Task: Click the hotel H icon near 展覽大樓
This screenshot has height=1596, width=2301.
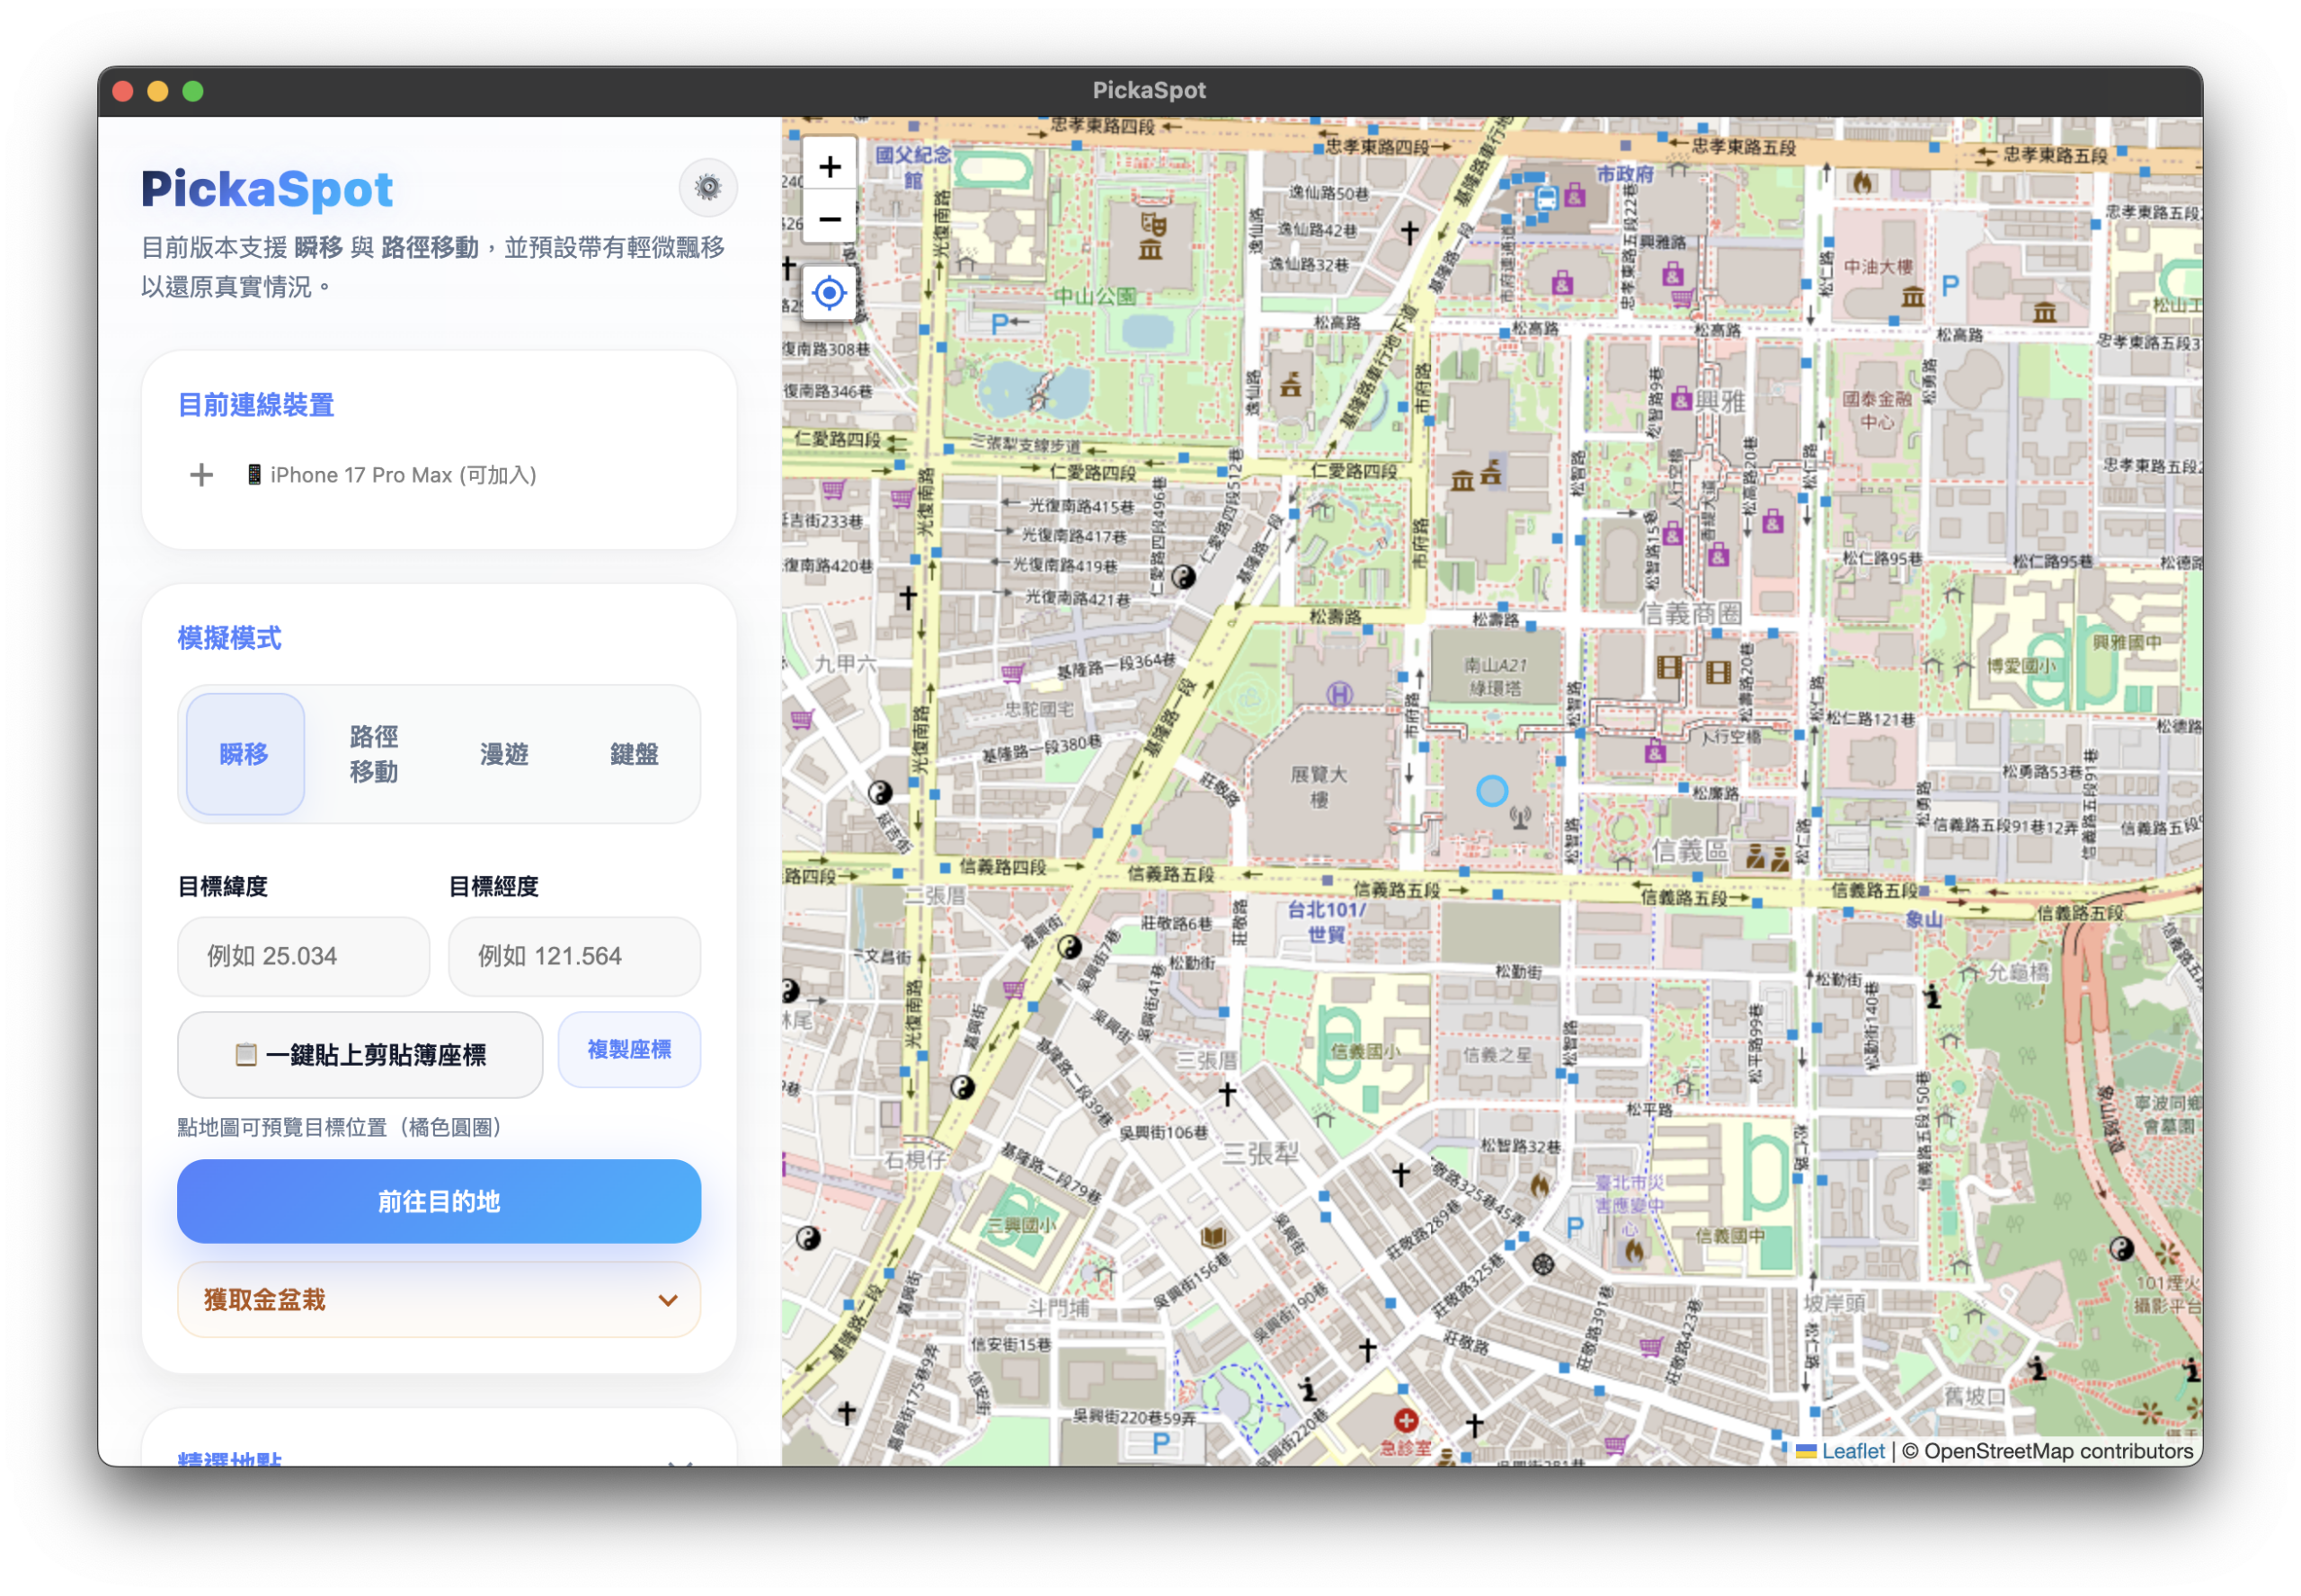Action: [1339, 693]
